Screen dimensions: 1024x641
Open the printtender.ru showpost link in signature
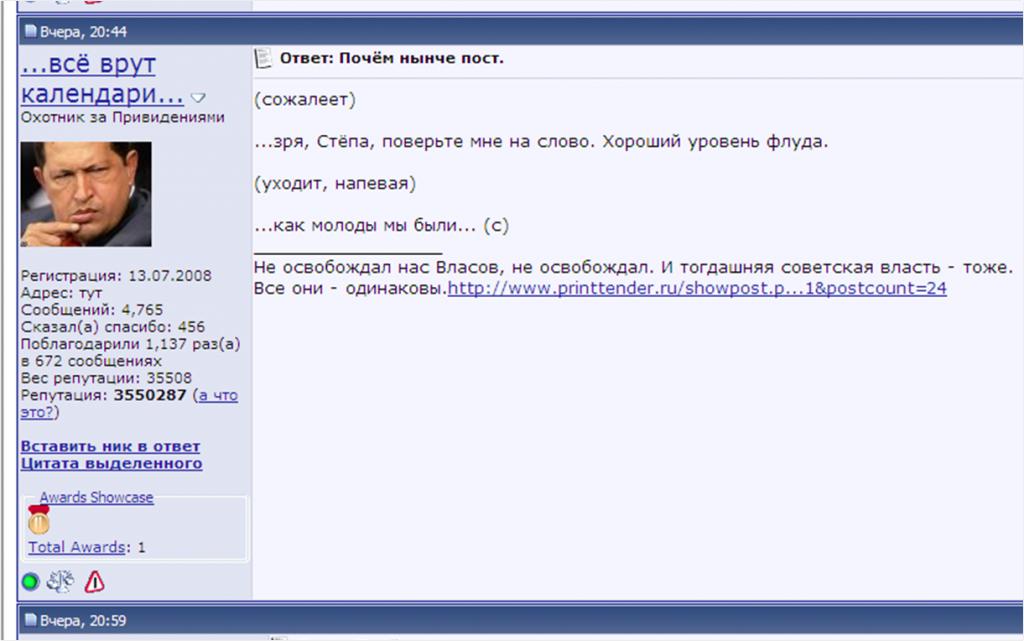pos(697,289)
